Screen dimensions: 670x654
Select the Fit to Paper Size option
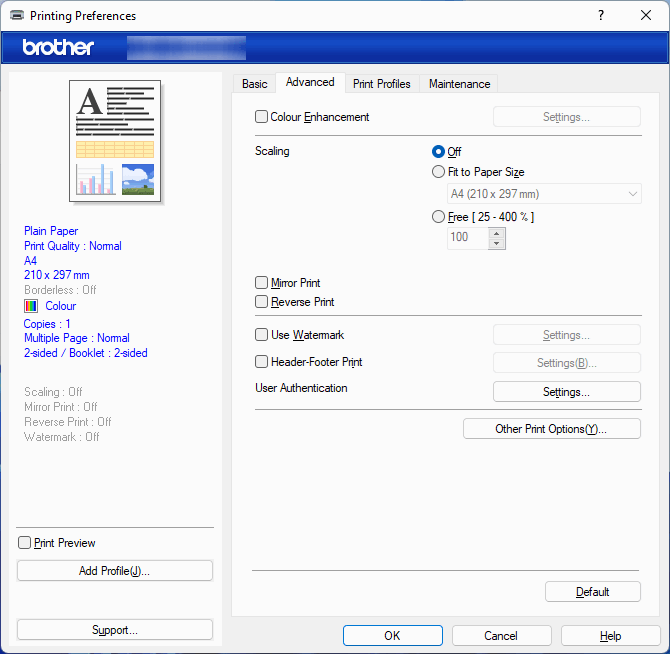(x=438, y=172)
